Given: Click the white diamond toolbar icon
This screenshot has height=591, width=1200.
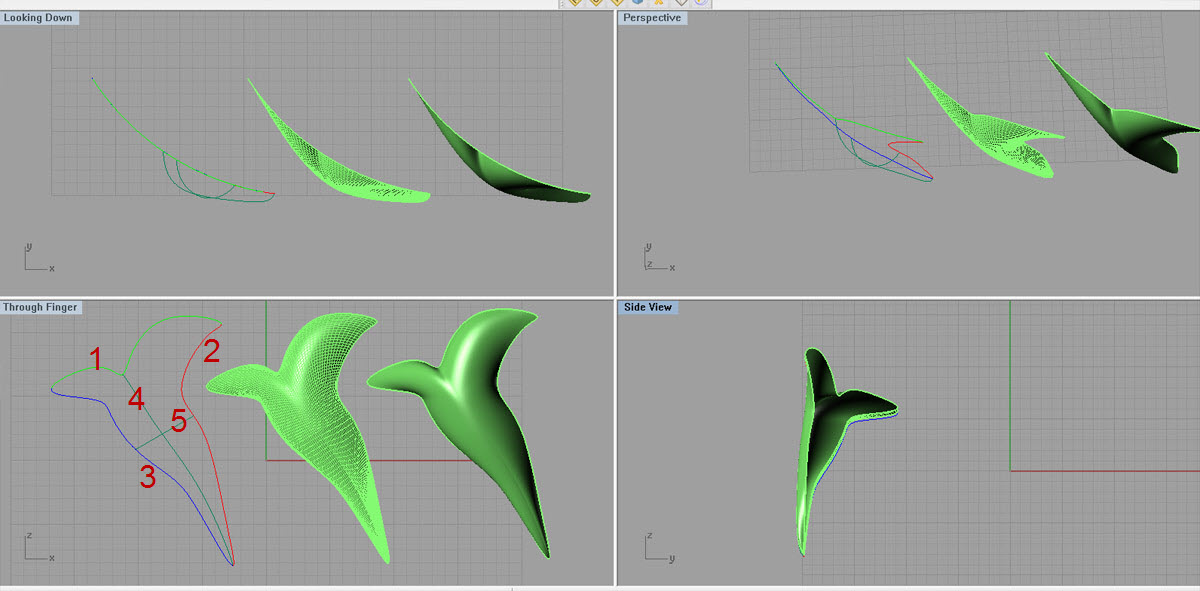Looking at the screenshot, I should tap(681, 3).
